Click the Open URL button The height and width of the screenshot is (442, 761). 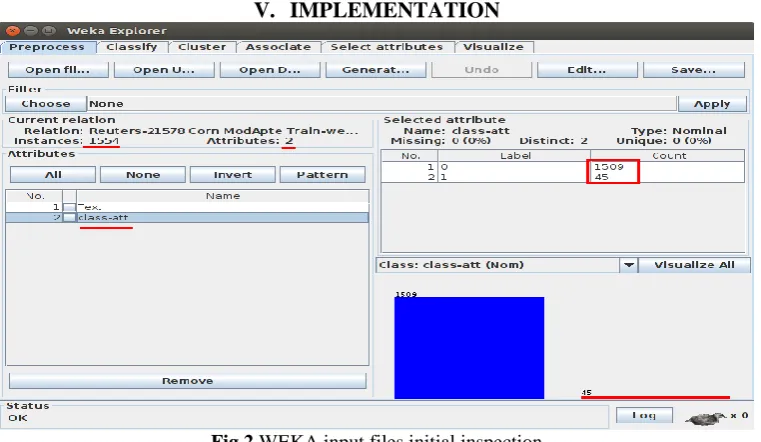tap(164, 70)
